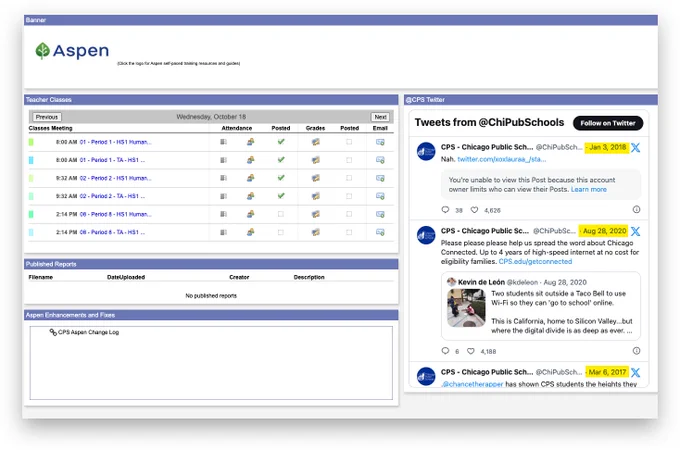Check grades Posted box for 2:14 PM Period 8 HS1 Human
This screenshot has width=680, height=450.
click(349, 214)
